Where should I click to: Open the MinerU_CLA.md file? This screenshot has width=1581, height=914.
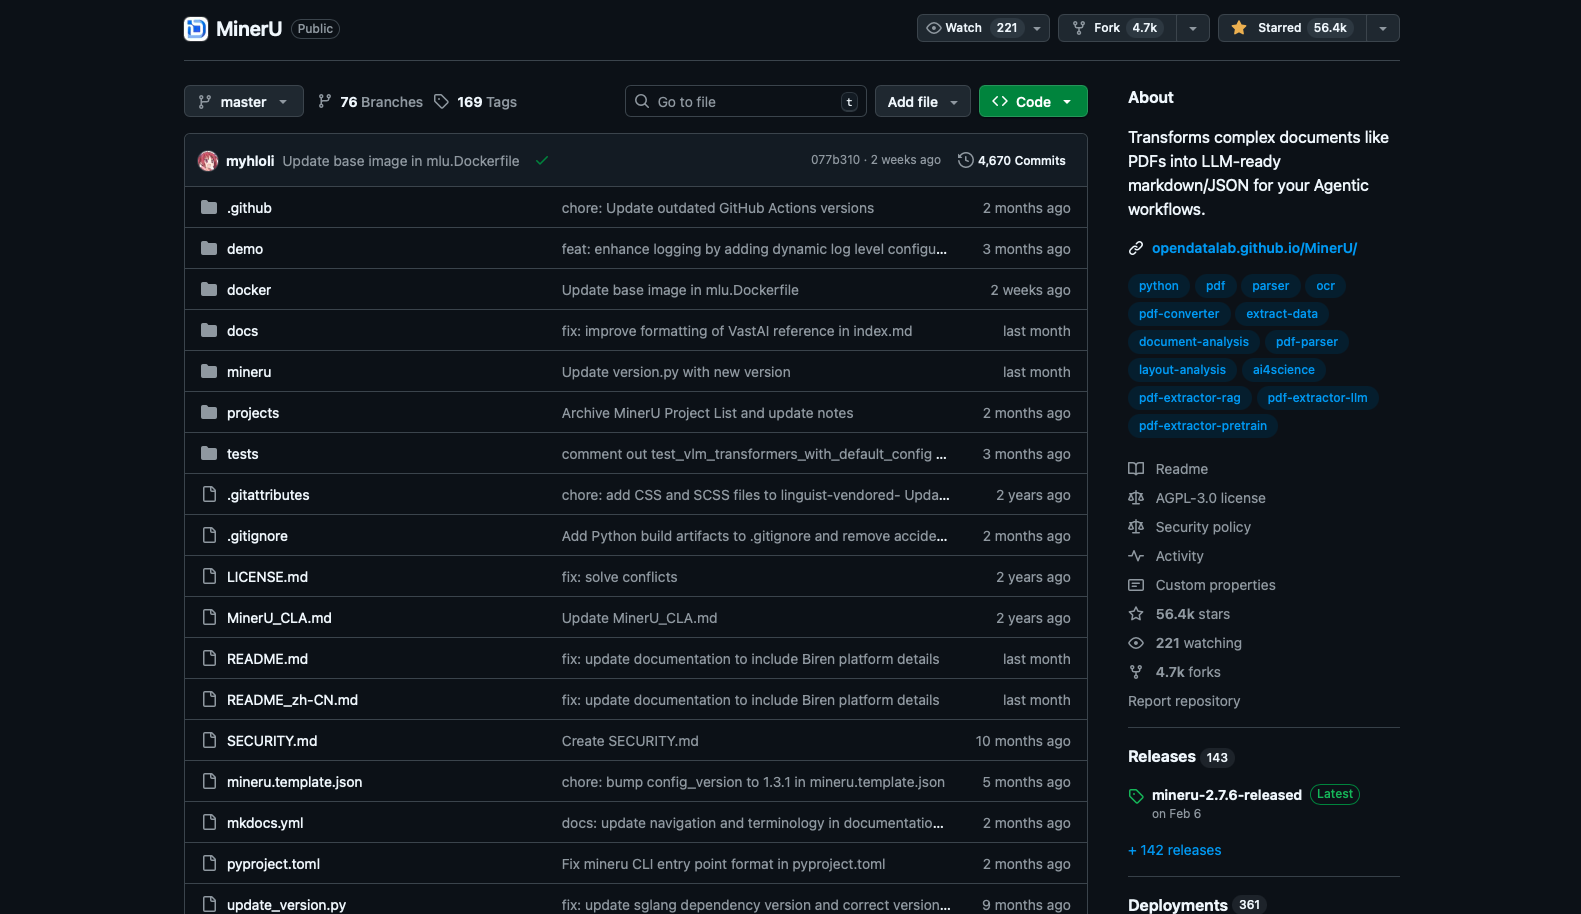[x=279, y=618]
